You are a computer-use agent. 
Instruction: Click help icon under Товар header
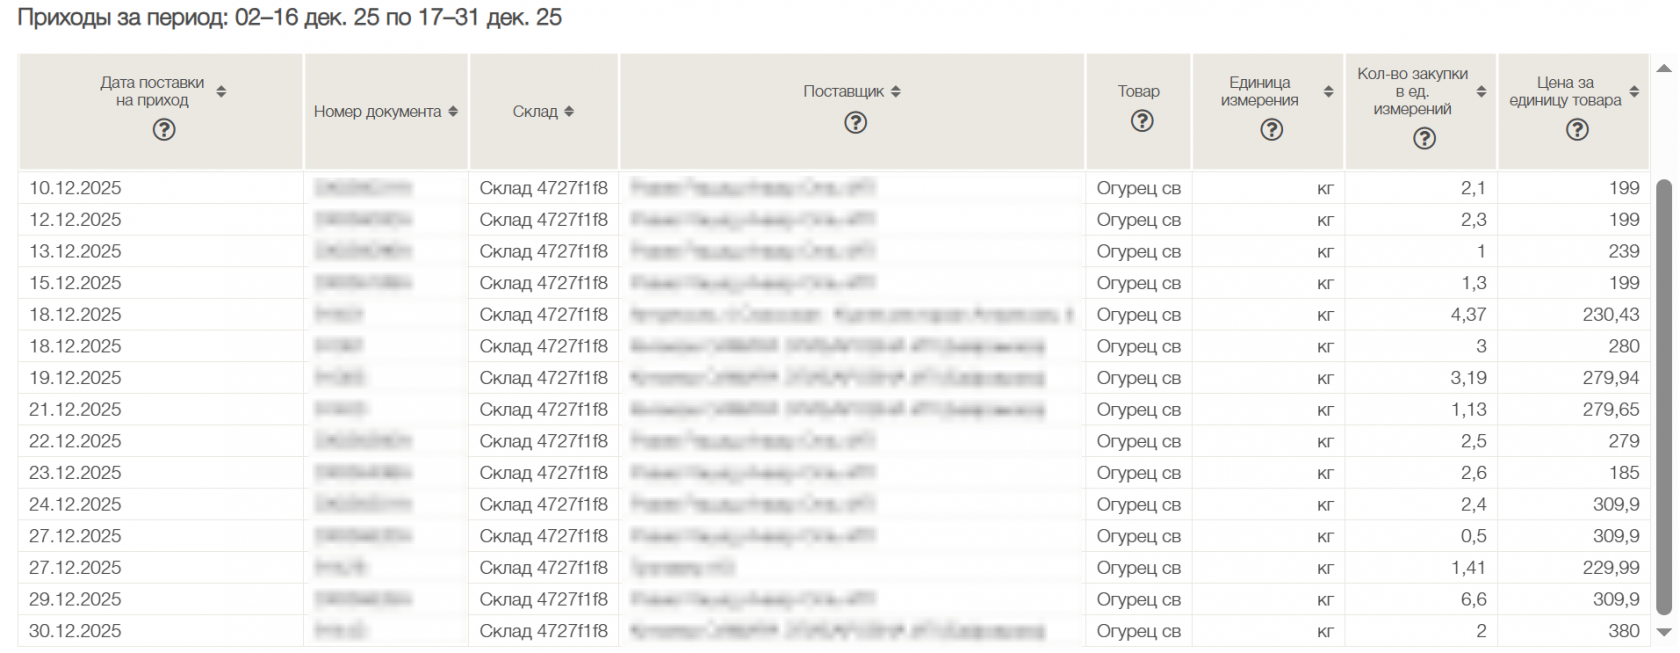click(1142, 121)
